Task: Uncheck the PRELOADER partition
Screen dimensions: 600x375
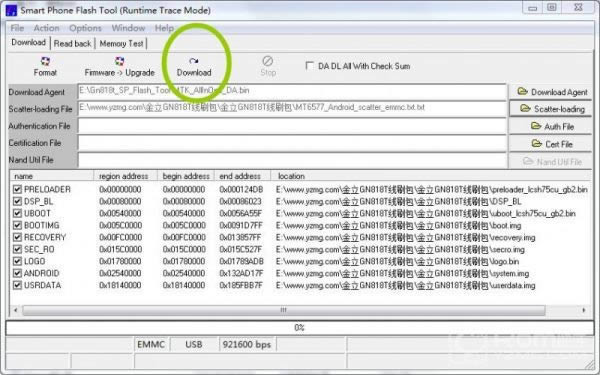Action: 17,189
